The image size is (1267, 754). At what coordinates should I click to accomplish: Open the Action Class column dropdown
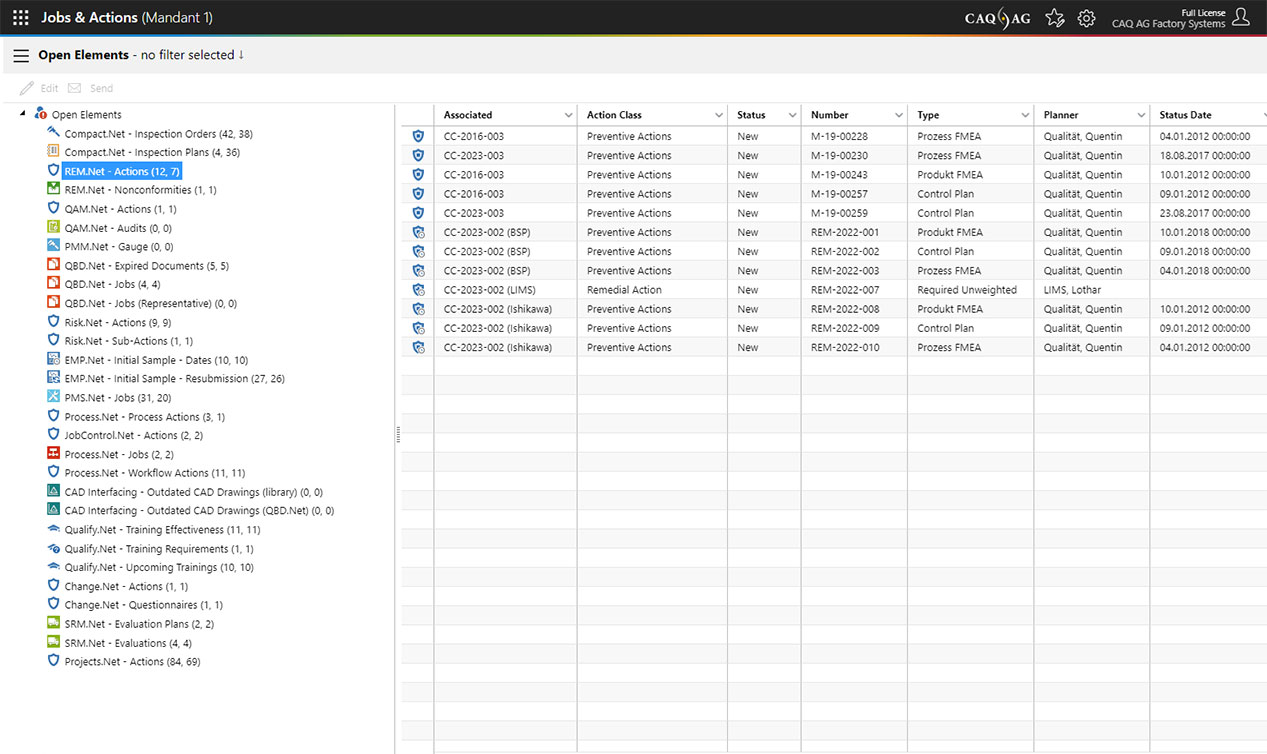(x=718, y=115)
